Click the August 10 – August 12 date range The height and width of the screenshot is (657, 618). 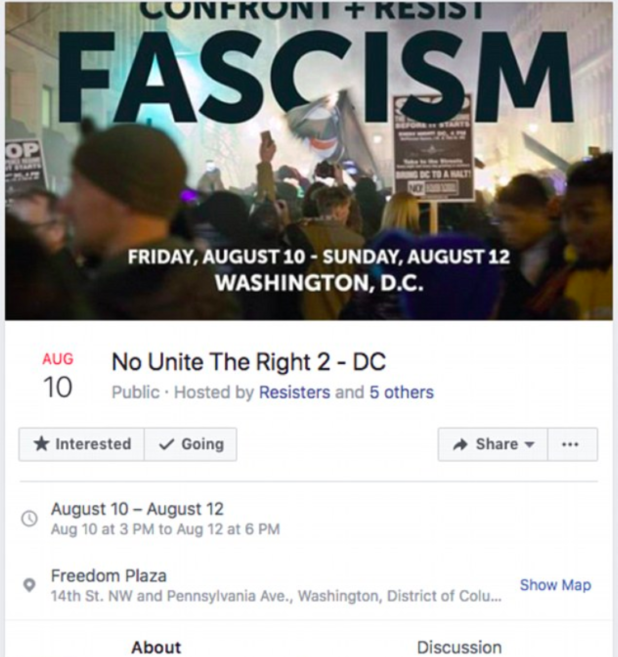138,510
